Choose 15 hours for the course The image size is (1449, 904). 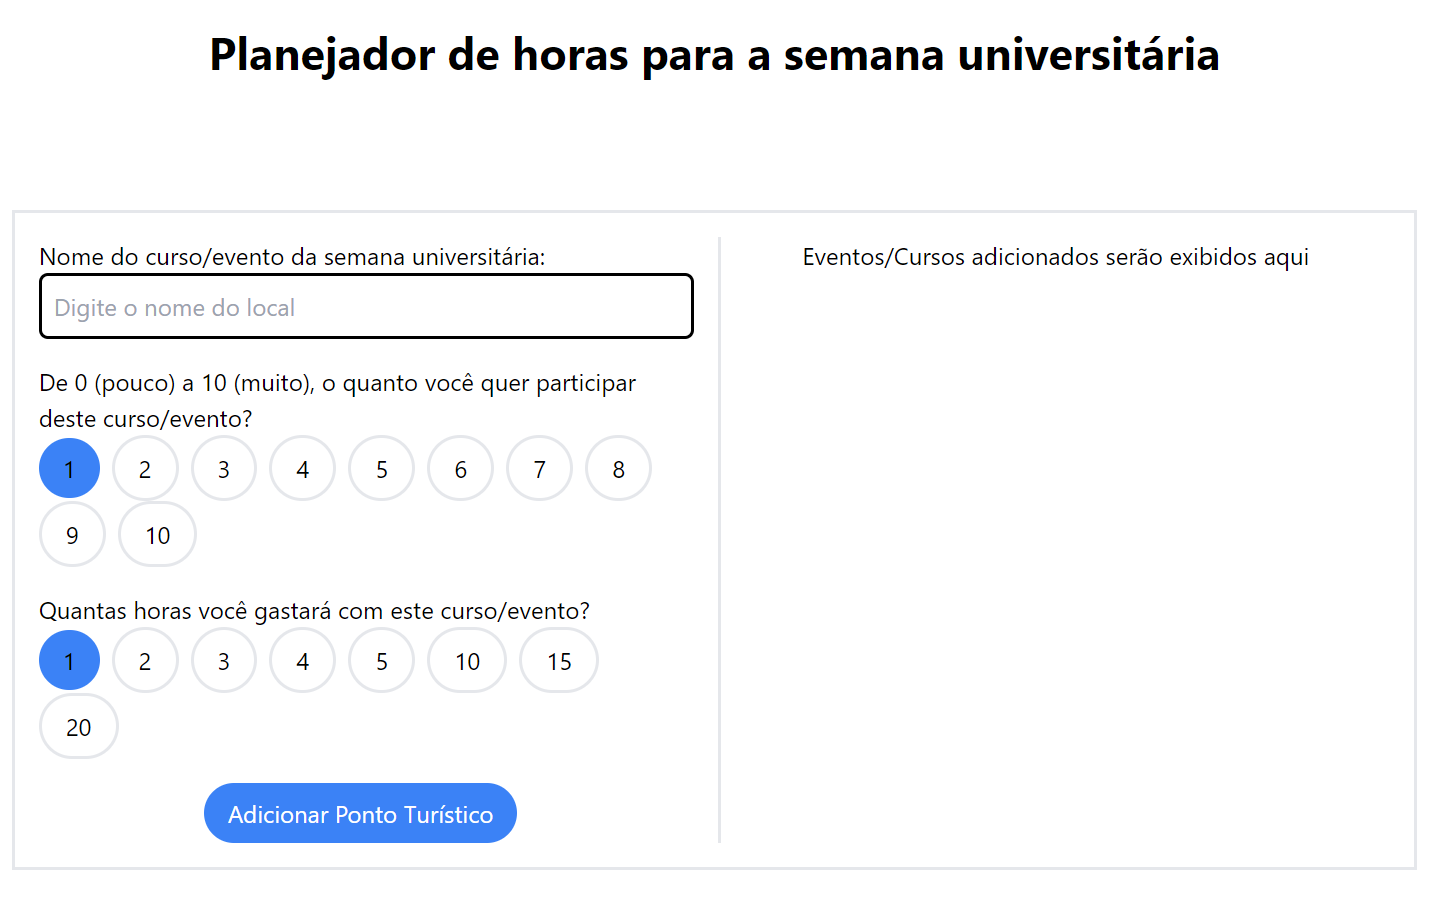(x=558, y=660)
